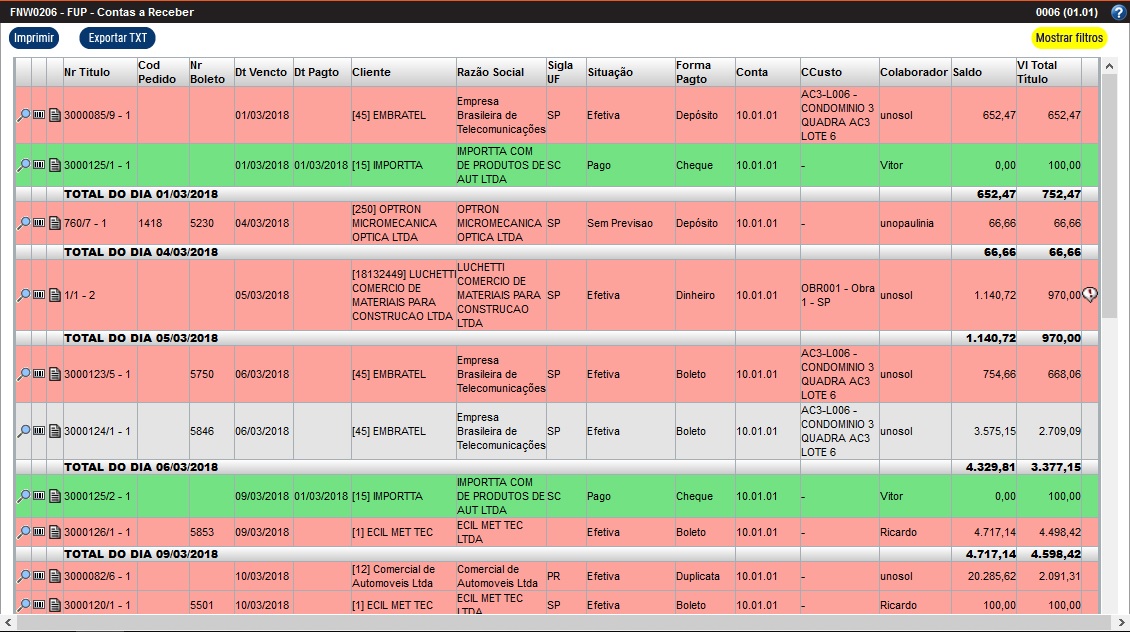Click the Exportar TXT button
The image size is (1130, 633).
(x=117, y=38)
